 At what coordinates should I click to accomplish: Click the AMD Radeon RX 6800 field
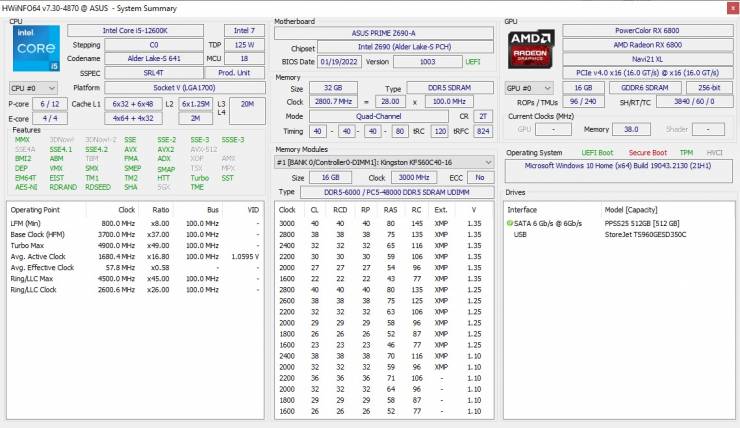(x=648, y=45)
